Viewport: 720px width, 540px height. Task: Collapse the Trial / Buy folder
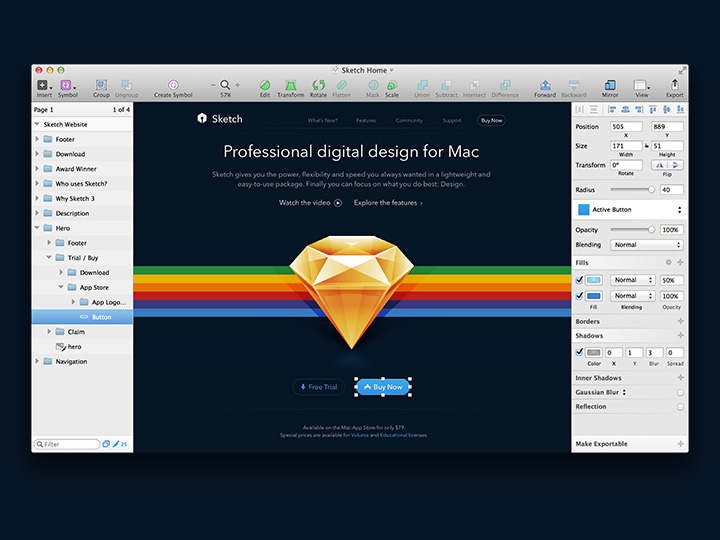[x=49, y=257]
